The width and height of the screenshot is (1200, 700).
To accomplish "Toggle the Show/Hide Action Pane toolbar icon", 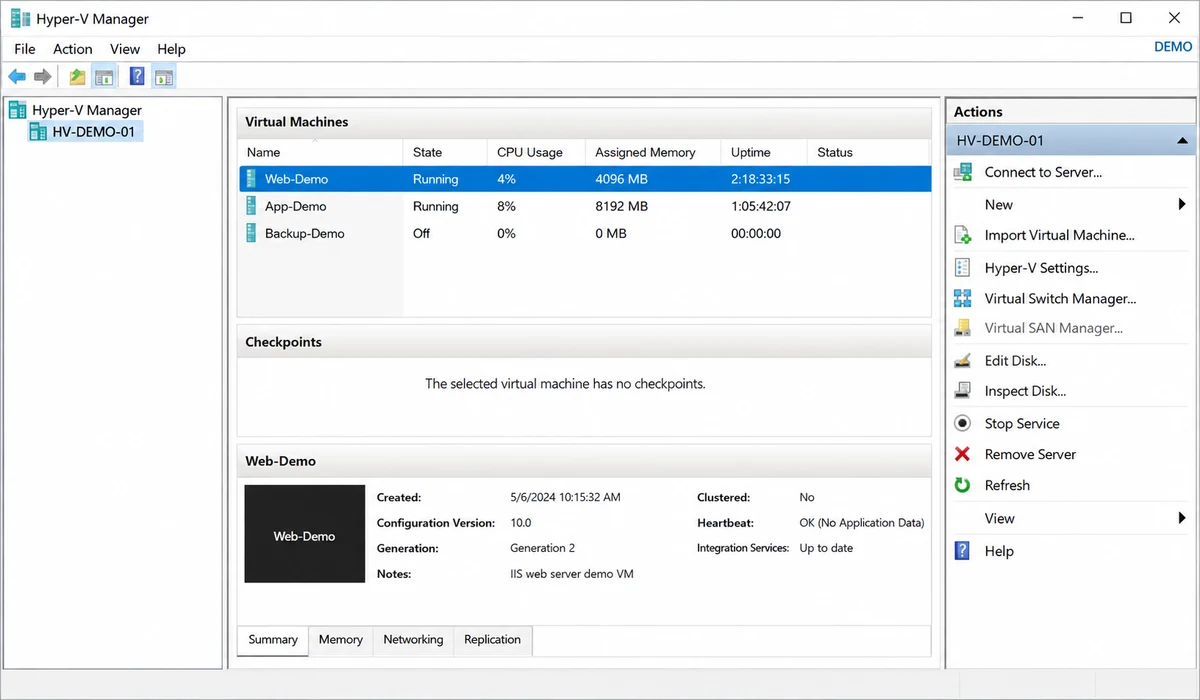I will [x=163, y=76].
